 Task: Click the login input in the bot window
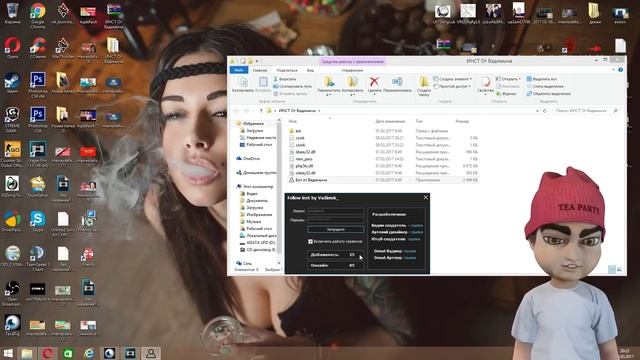click(x=335, y=211)
